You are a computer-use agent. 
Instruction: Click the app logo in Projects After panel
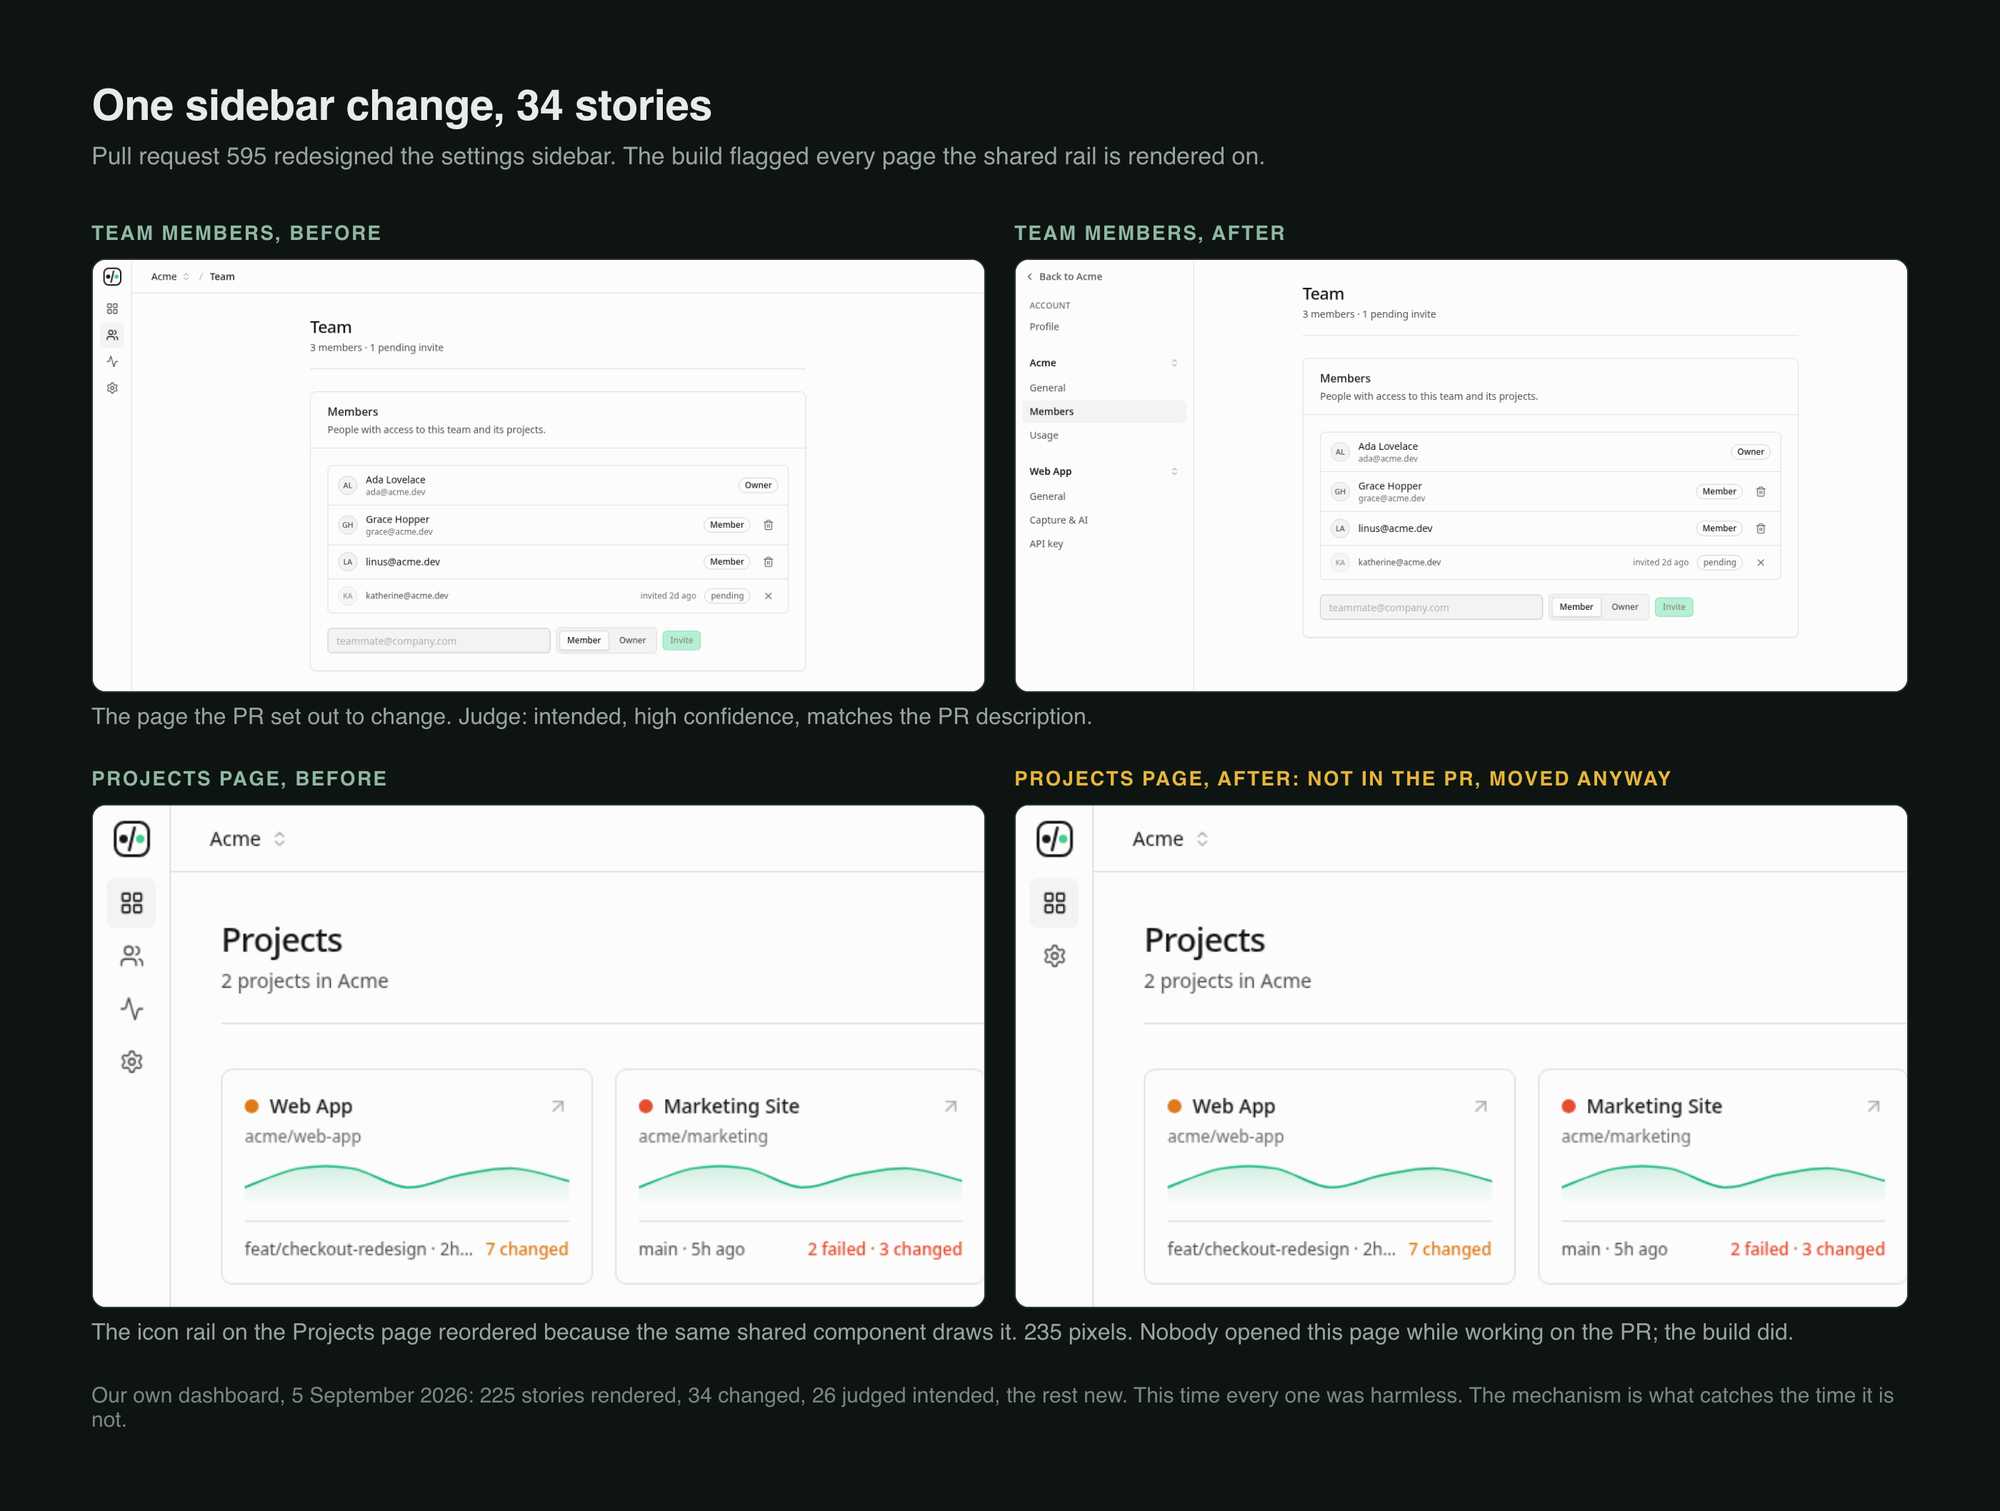[1055, 839]
